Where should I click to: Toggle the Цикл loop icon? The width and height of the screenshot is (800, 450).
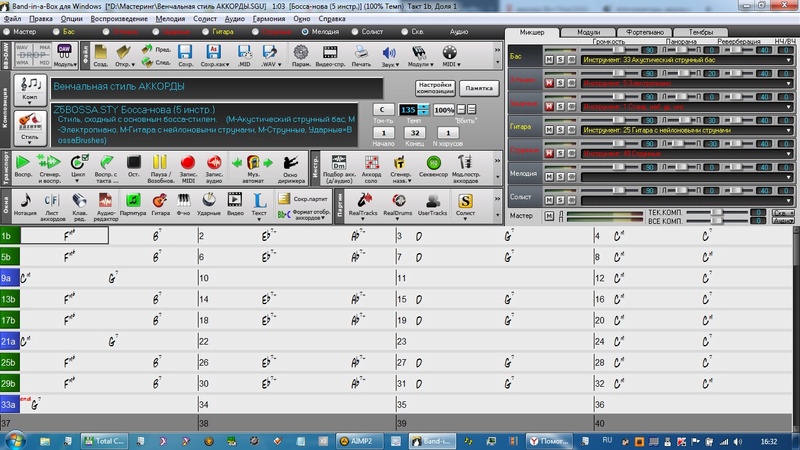[78, 163]
